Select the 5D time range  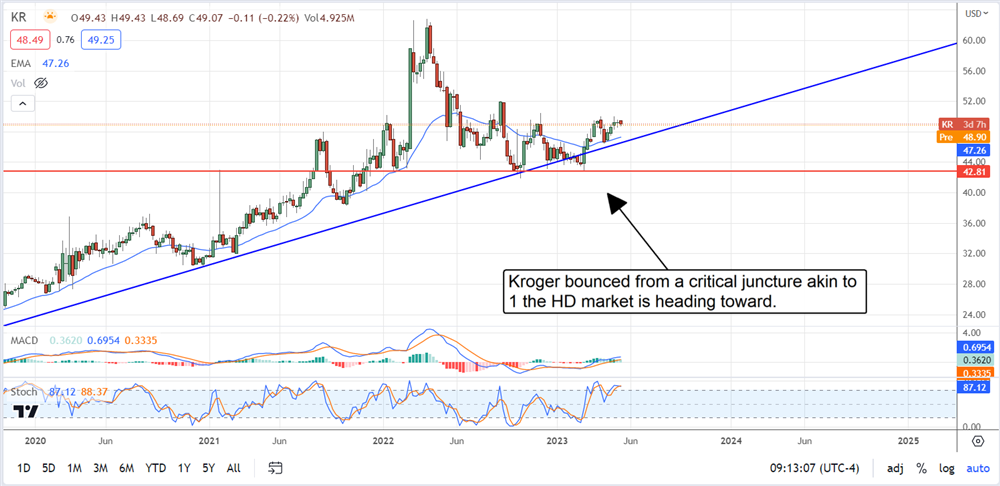tap(48, 468)
